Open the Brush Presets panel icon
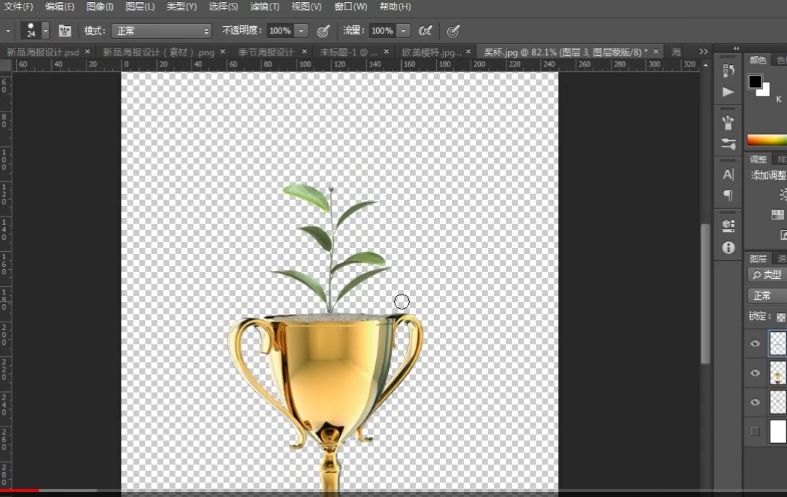Image resolution: width=787 pixels, height=497 pixels. (x=728, y=122)
